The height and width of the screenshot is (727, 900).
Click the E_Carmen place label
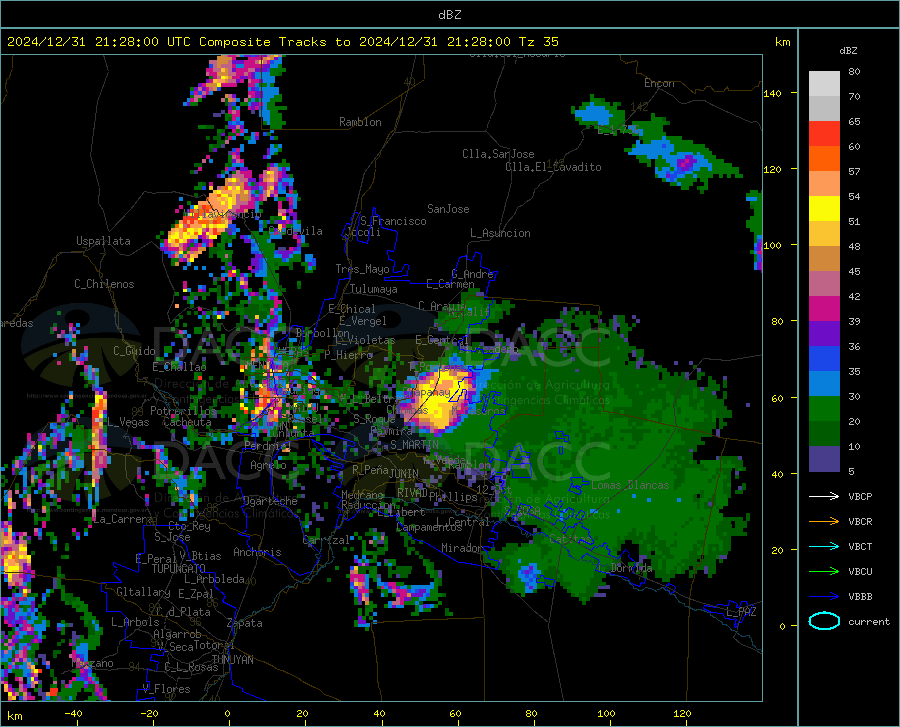(x=450, y=283)
